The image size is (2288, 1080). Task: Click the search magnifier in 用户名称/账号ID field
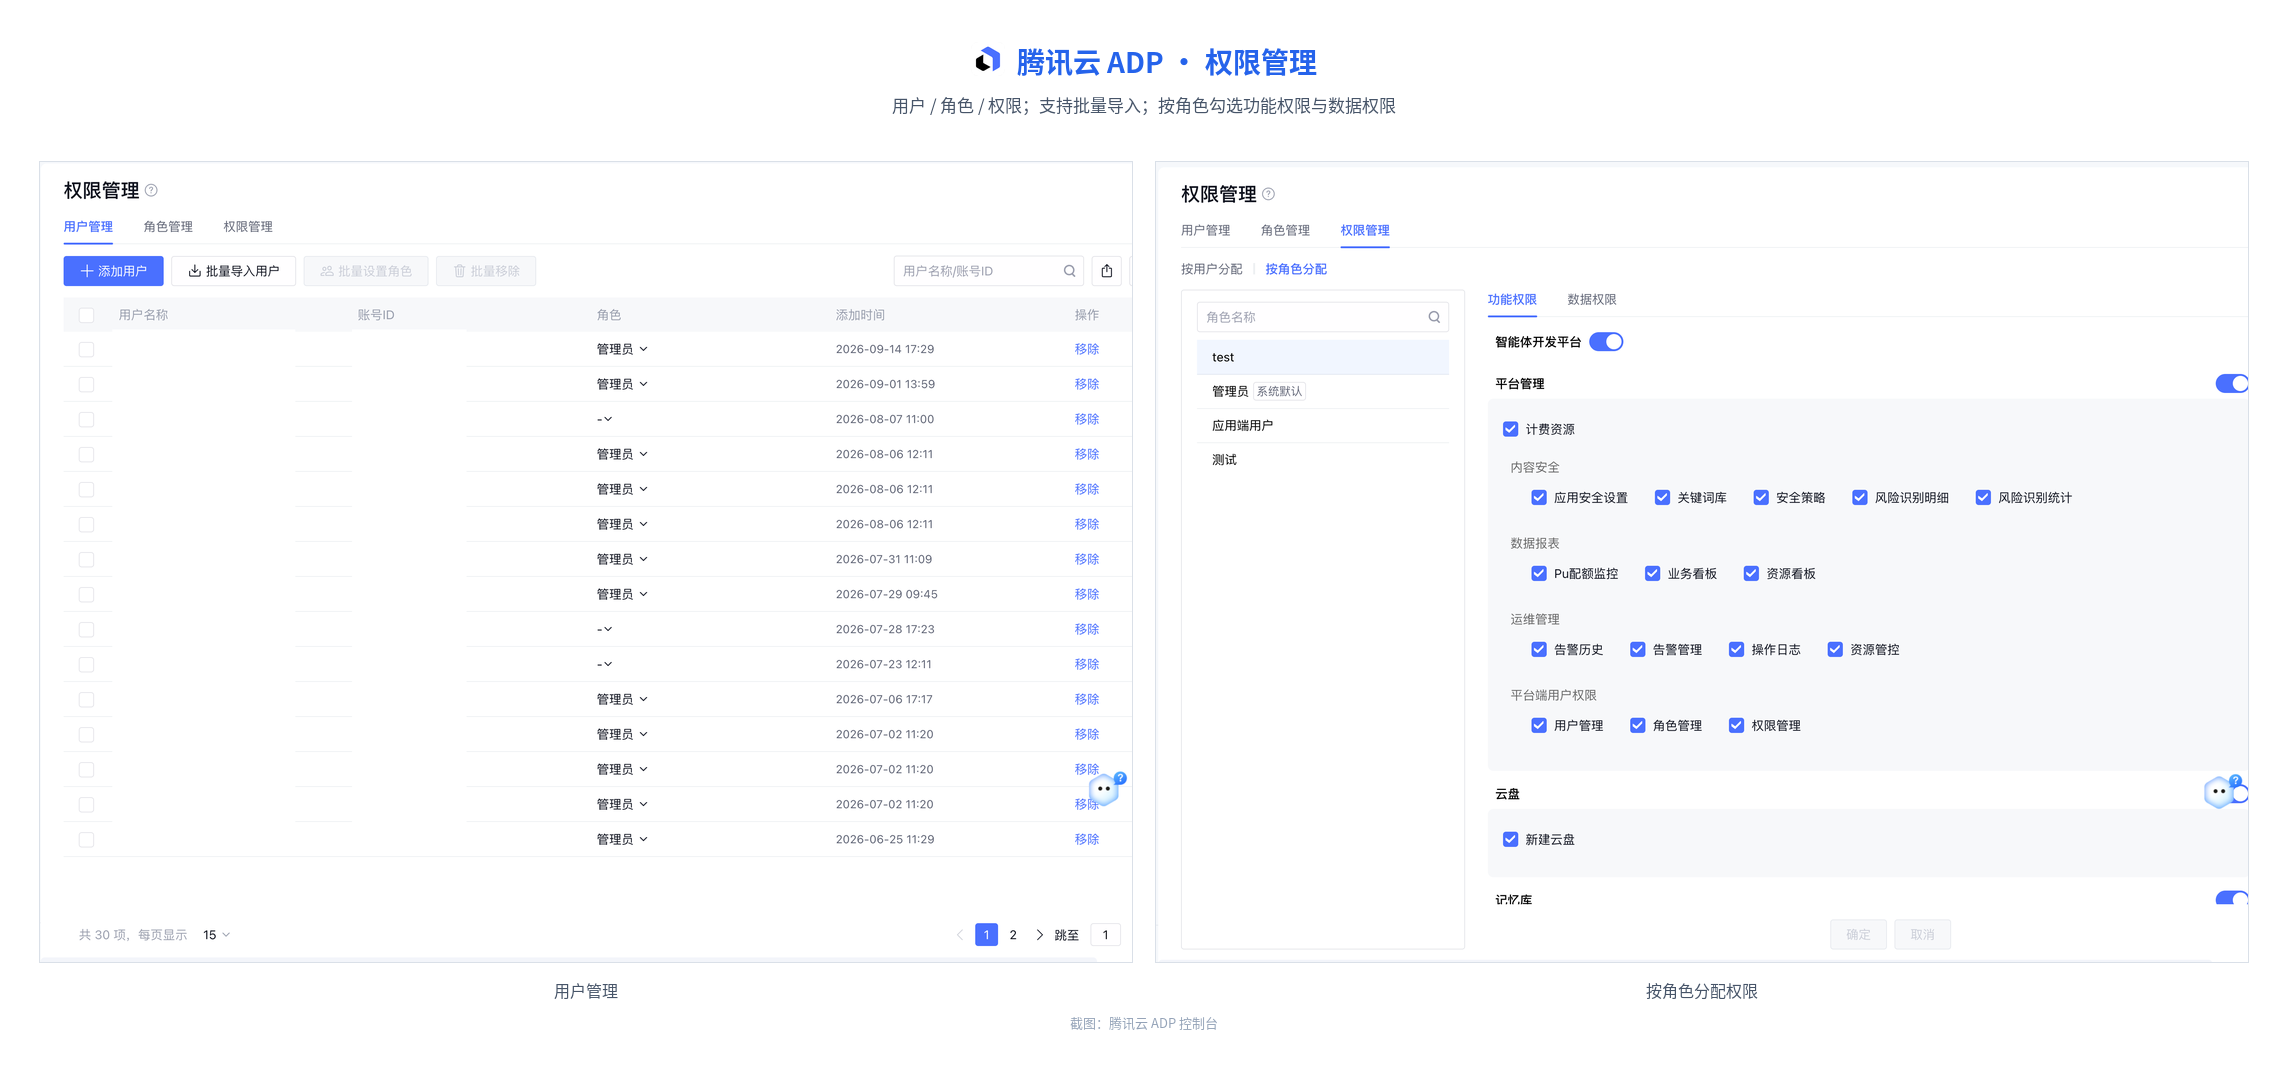coord(1070,271)
